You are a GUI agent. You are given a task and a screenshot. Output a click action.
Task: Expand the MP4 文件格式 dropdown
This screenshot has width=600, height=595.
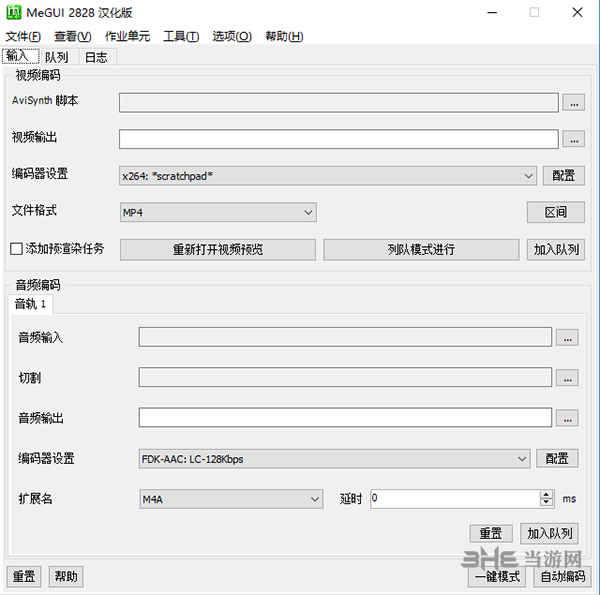pos(218,212)
